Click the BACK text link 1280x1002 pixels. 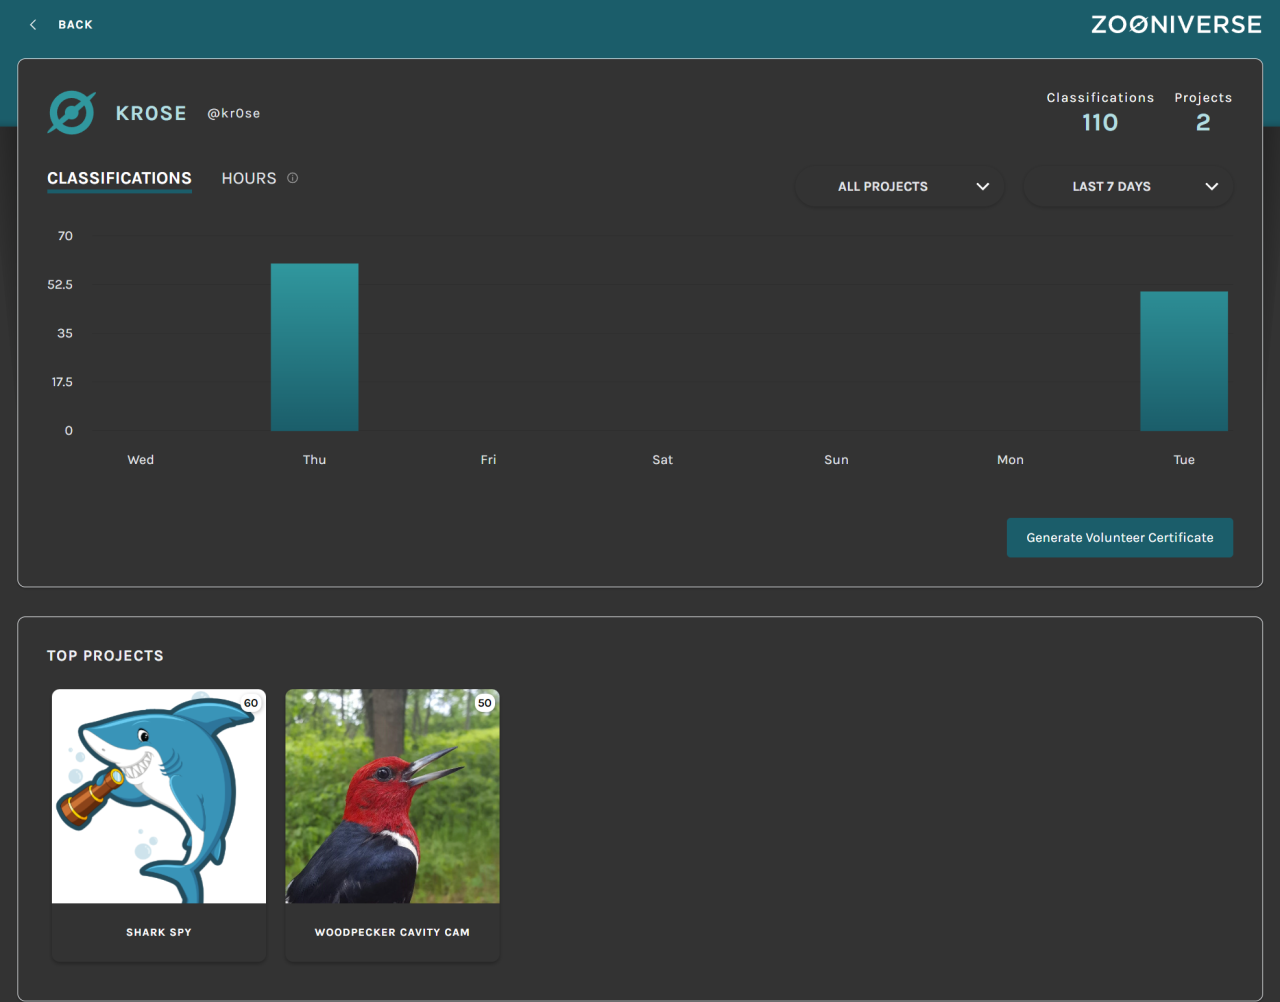[75, 25]
